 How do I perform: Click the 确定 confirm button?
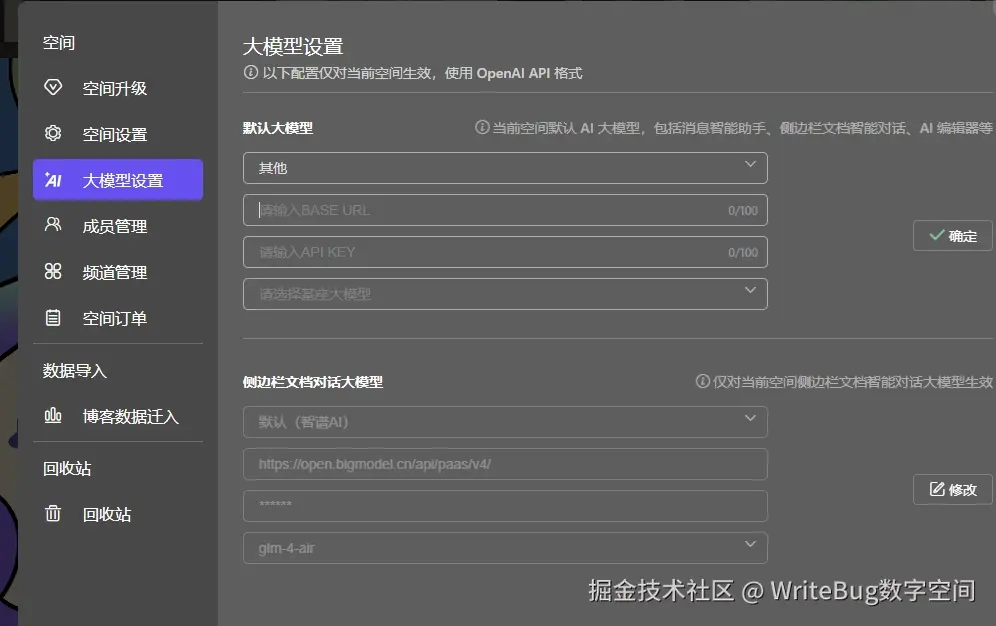[952, 235]
